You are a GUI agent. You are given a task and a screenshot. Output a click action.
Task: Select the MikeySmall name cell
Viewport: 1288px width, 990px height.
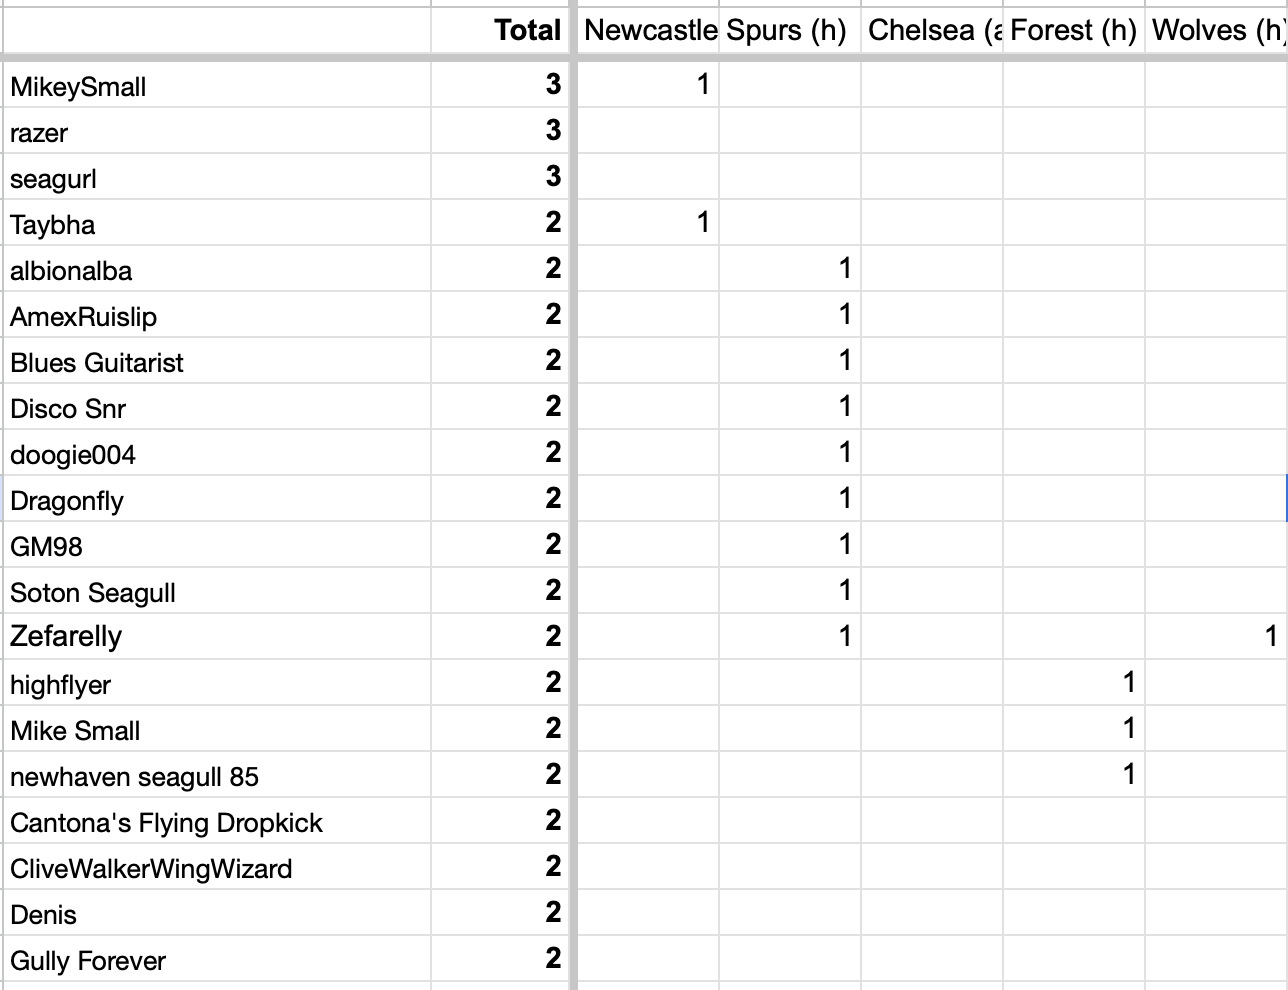click(x=217, y=85)
